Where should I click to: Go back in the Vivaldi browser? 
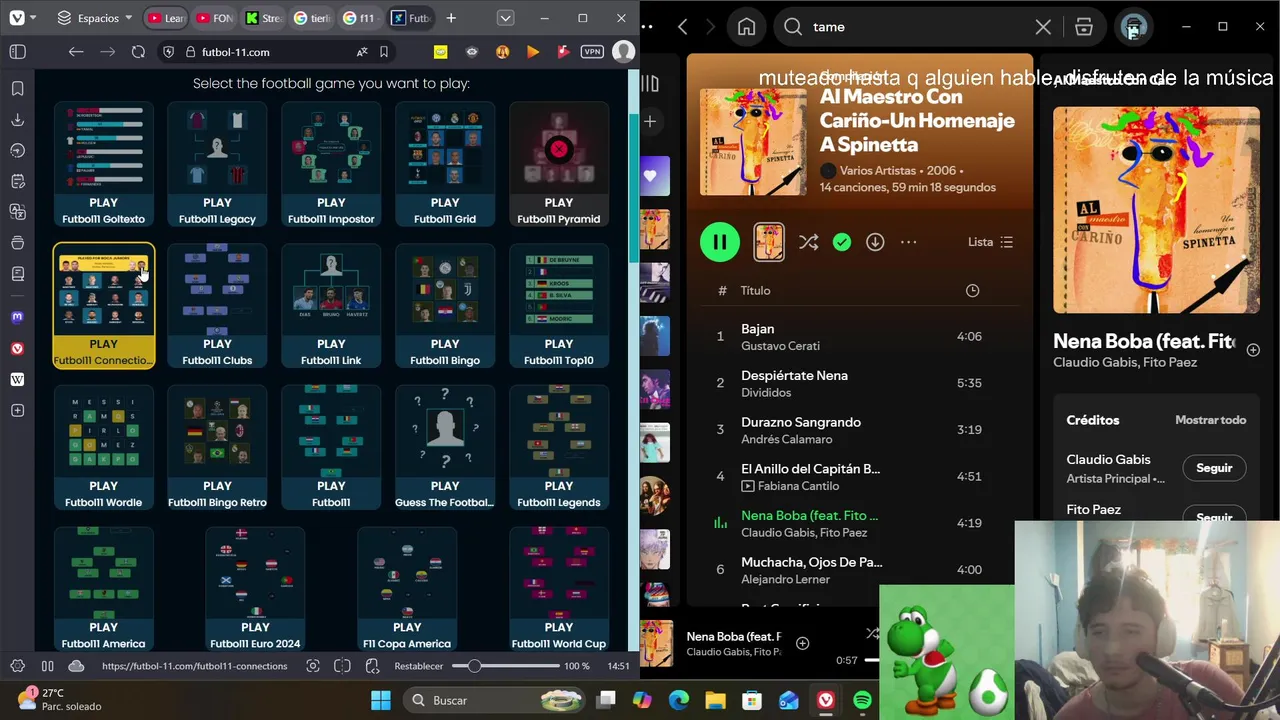[76, 52]
